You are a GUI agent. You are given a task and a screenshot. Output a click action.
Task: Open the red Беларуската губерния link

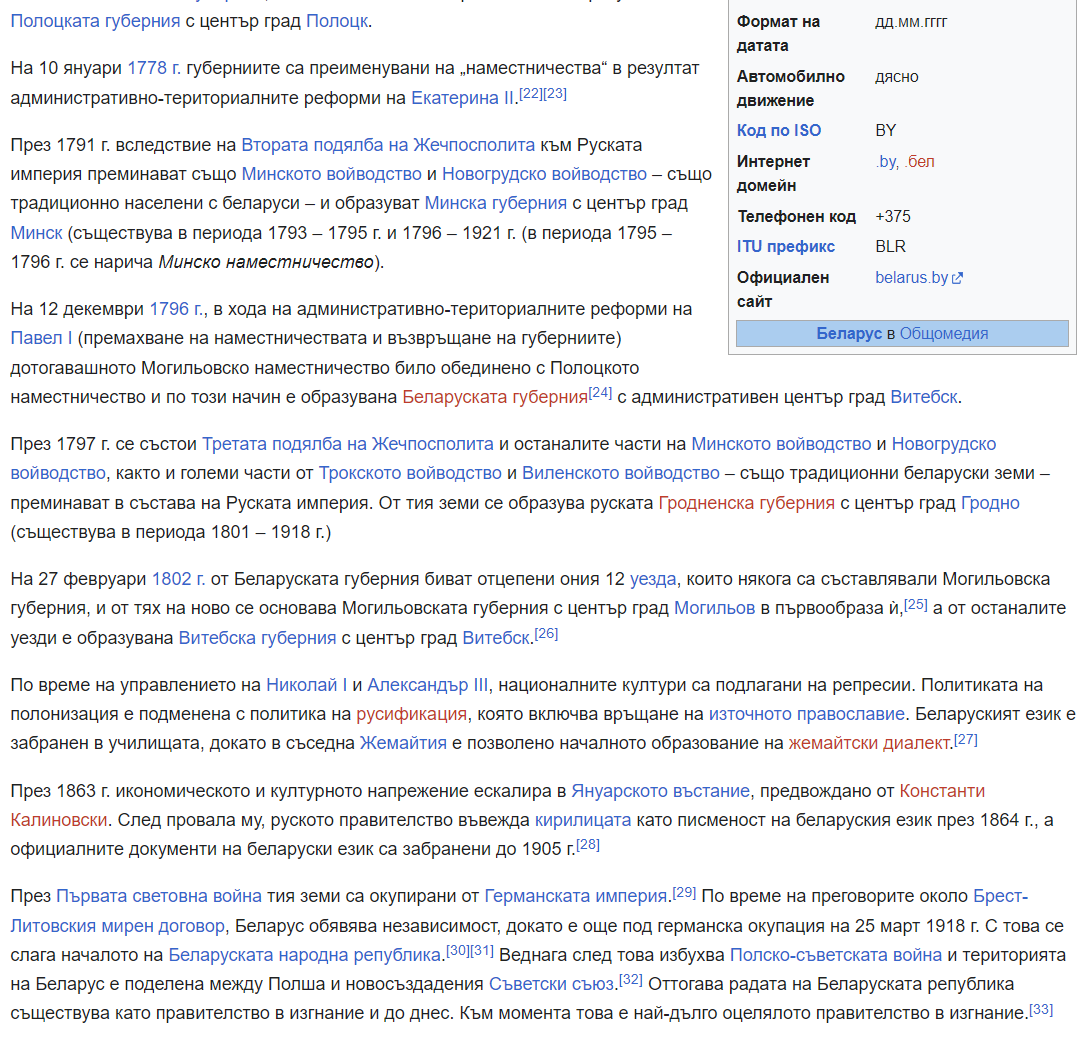point(495,397)
